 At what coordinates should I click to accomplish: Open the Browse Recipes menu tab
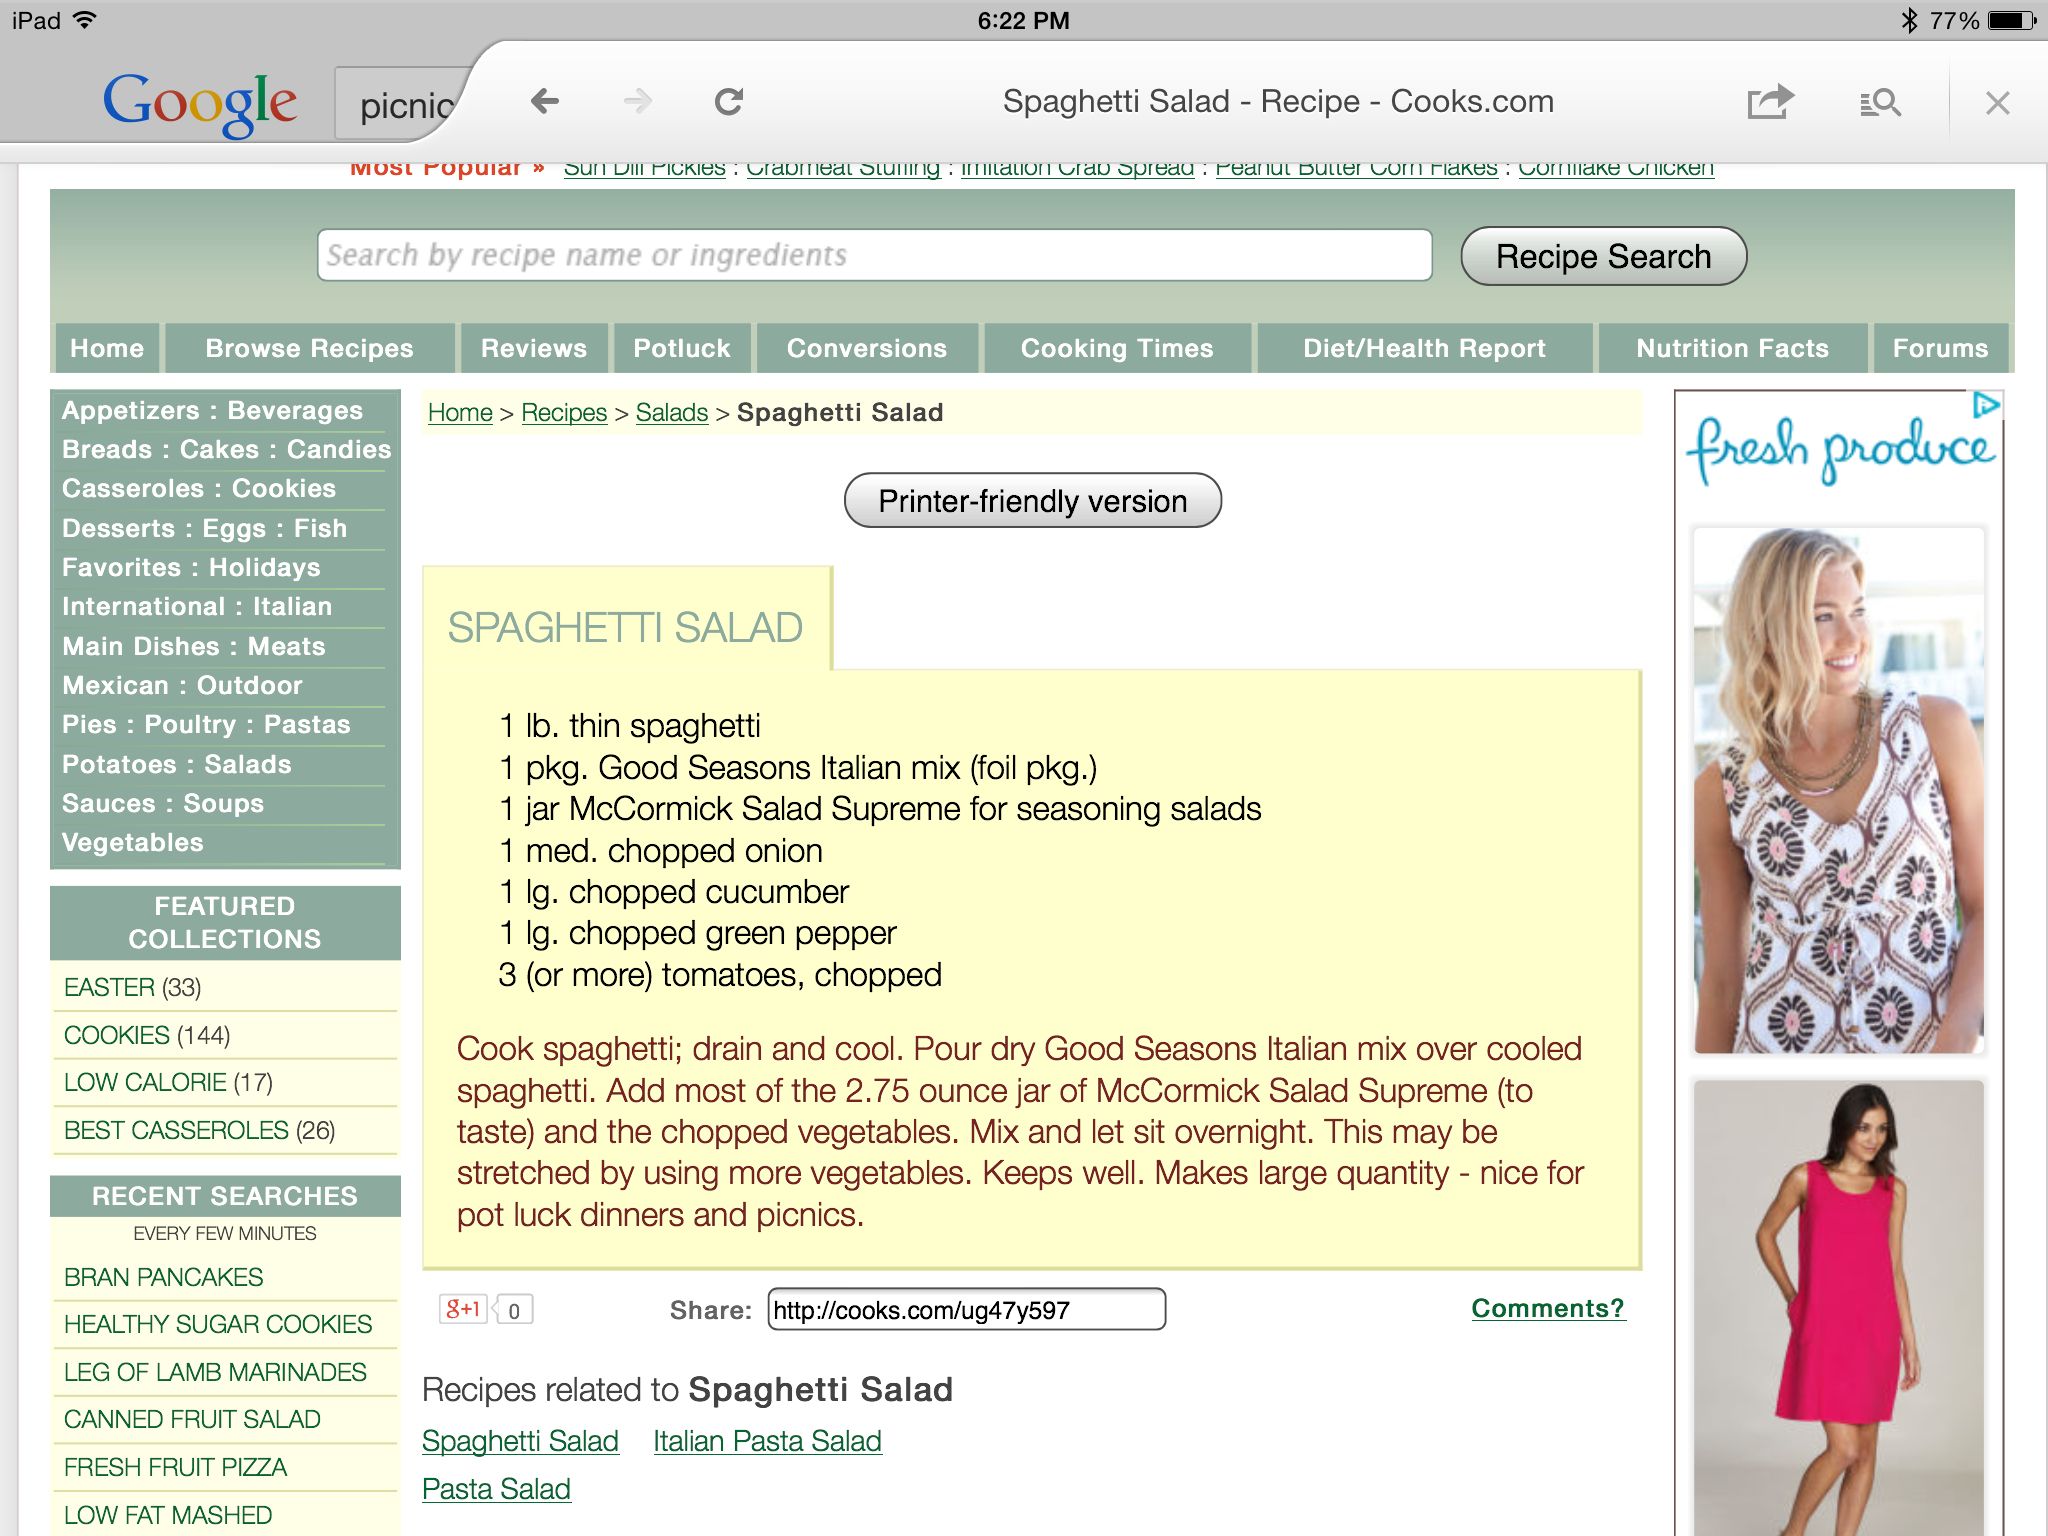tap(306, 349)
